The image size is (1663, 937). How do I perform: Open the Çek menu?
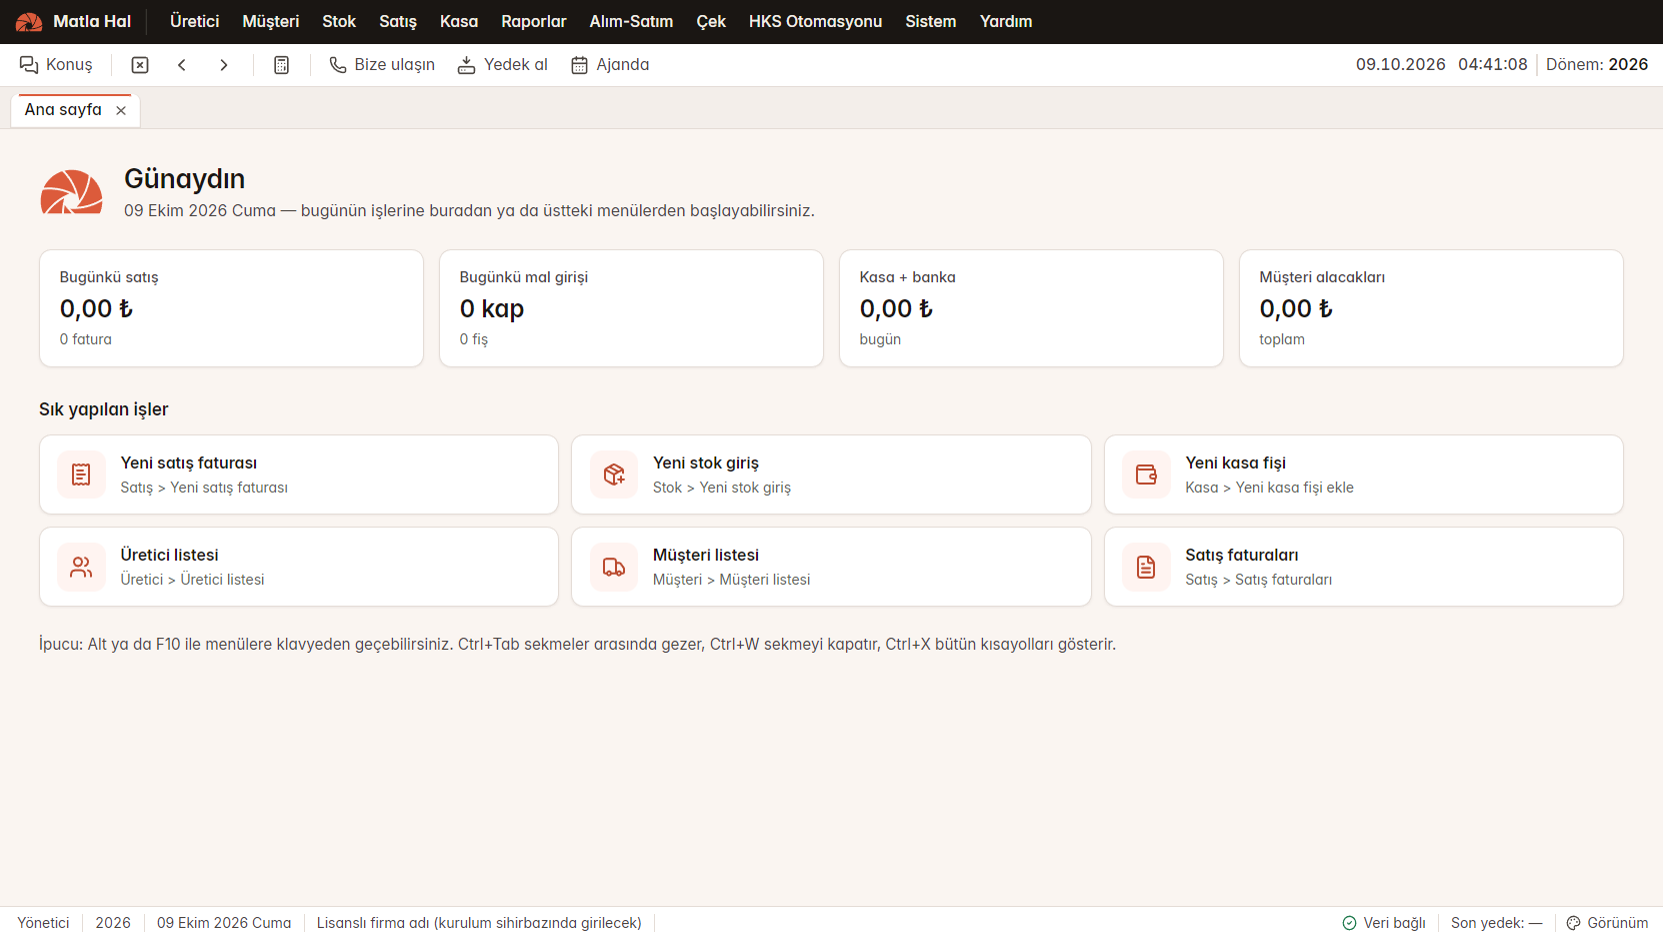coord(711,21)
